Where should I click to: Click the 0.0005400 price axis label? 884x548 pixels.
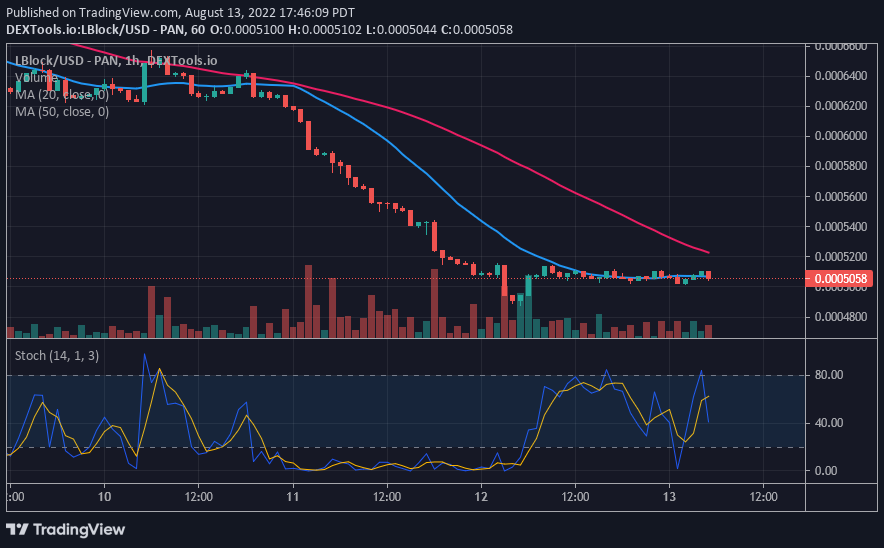tap(841, 227)
